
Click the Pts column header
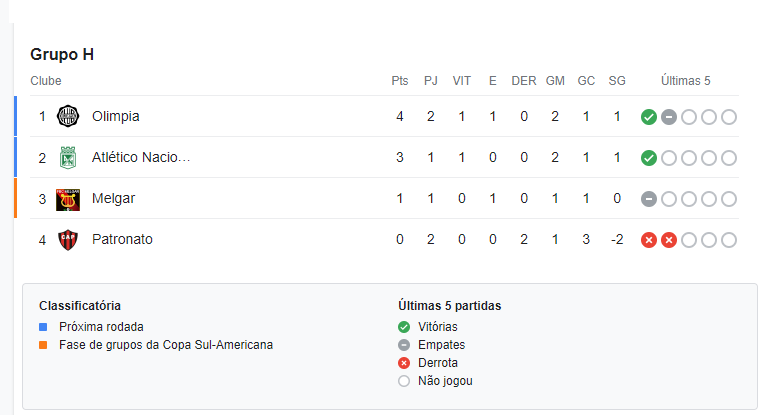pyautogui.click(x=400, y=81)
